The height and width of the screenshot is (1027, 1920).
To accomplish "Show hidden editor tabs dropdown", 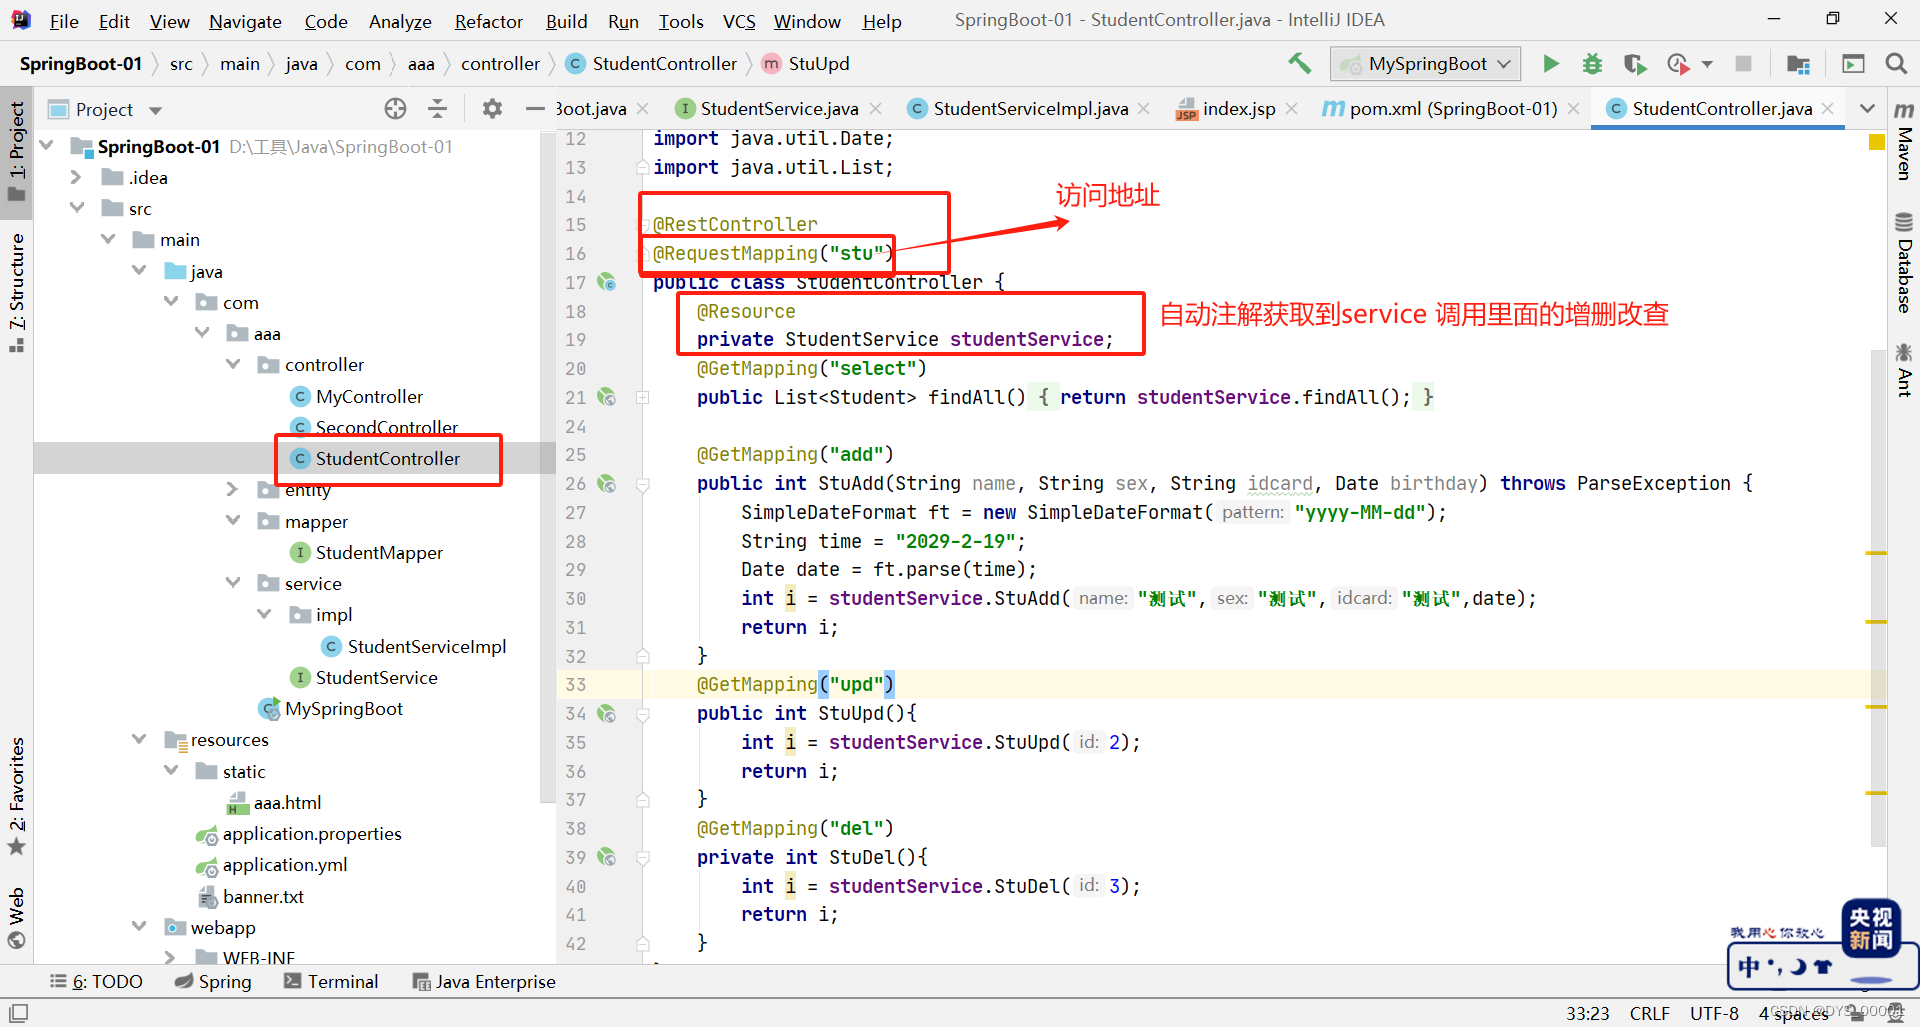I will (1866, 108).
